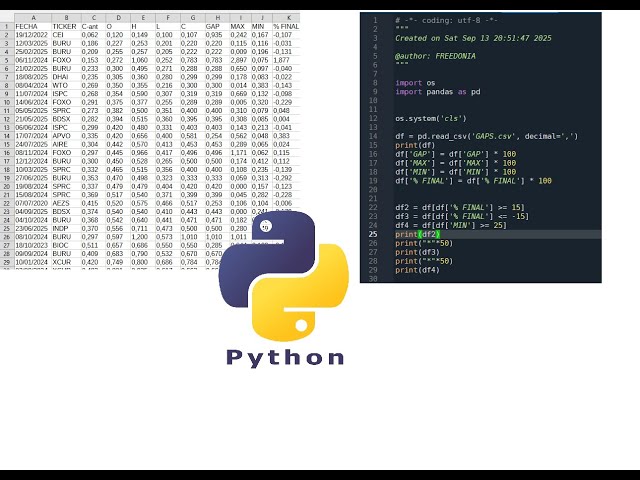
Task: Select the date cell 06/11/2024
Action: 31,60
